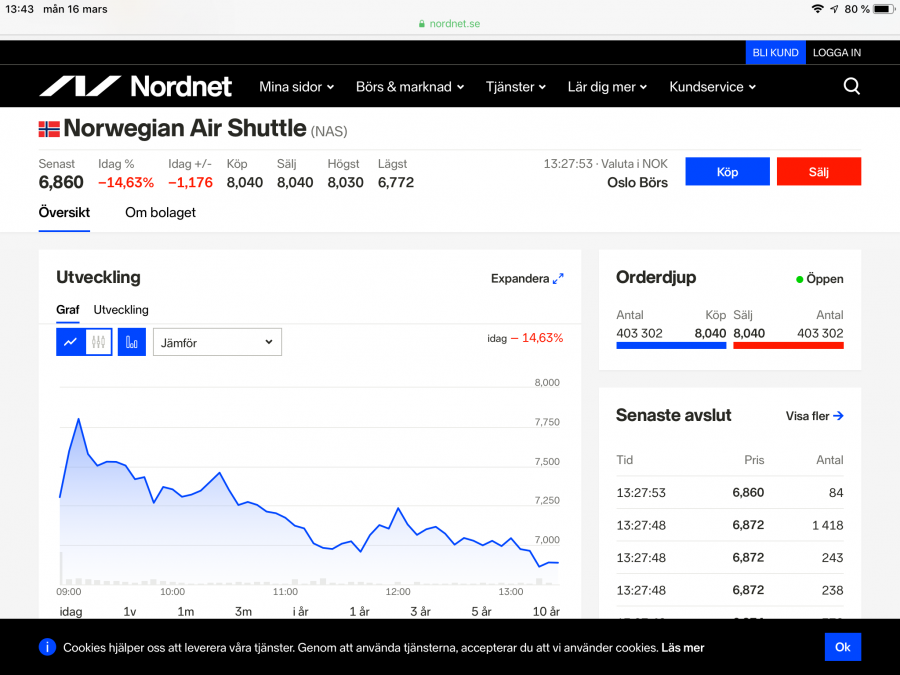Click the Norwegian flag icon

point(49,129)
